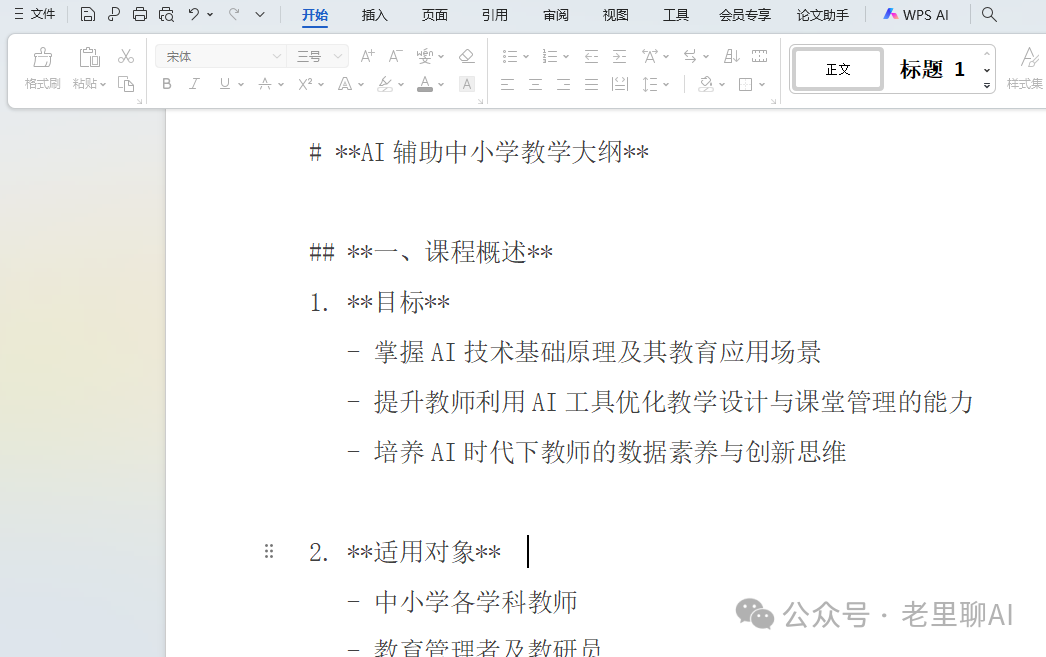Click the Save document icon
Screen dimensions: 1046x657
pos(88,14)
